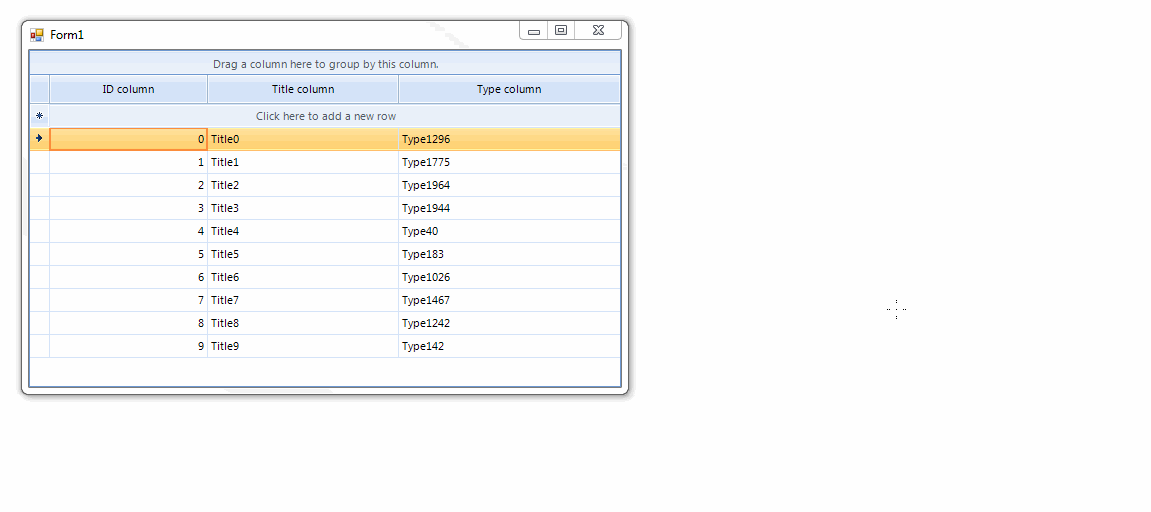Click the row header of Title5 row
This screenshot has height=512, width=1151.
click(39, 254)
